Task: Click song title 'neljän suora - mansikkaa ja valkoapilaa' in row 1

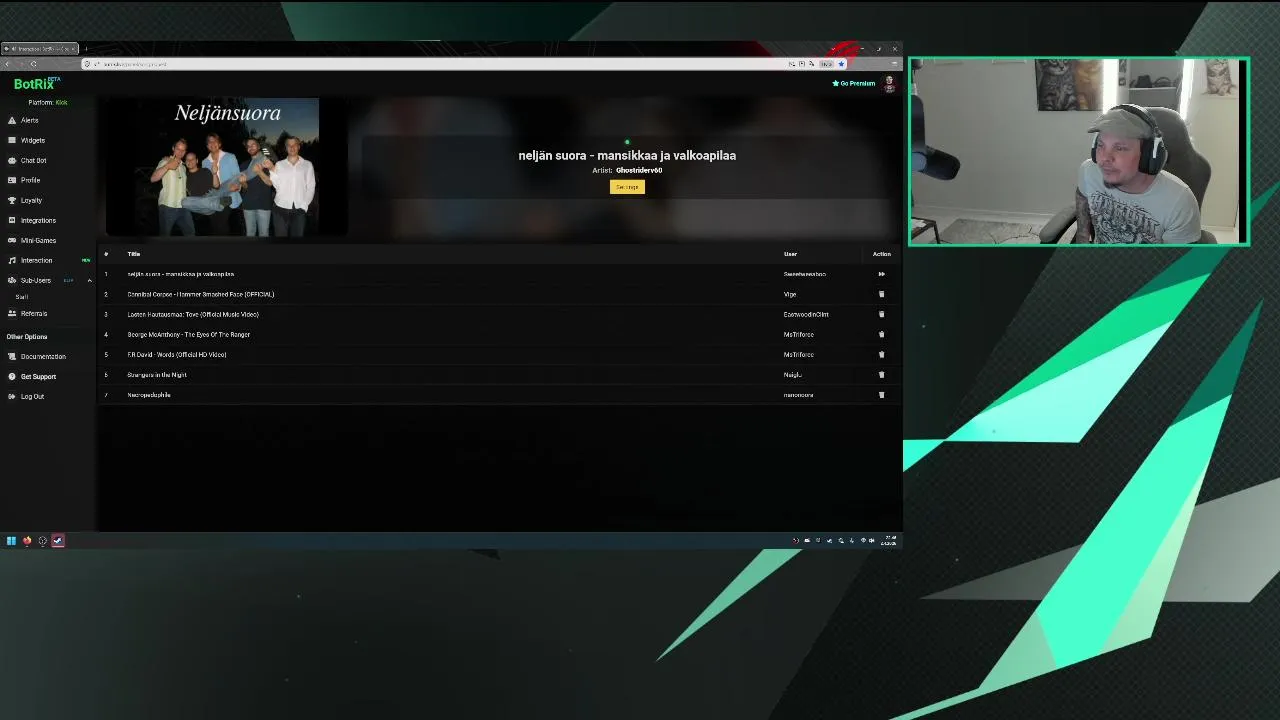Action: click(181, 274)
